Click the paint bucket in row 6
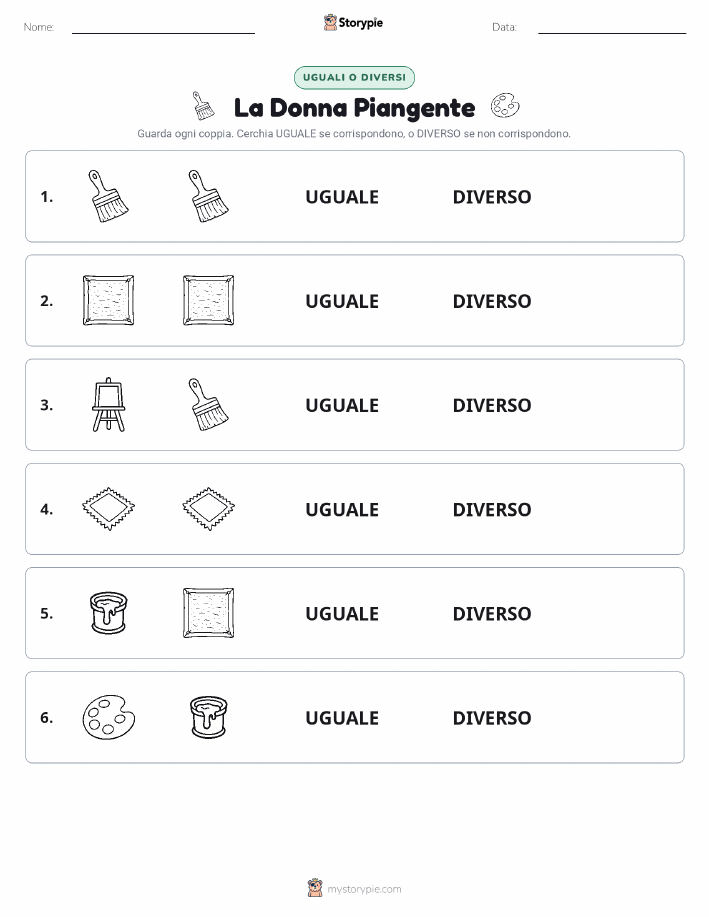The height and width of the screenshot is (917, 709). tap(208, 717)
